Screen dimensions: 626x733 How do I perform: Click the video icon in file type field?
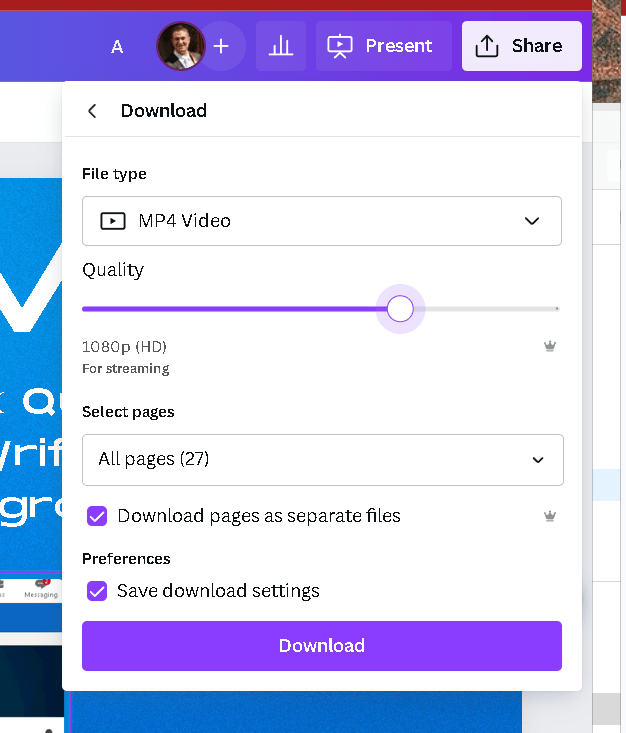pyautogui.click(x=113, y=221)
